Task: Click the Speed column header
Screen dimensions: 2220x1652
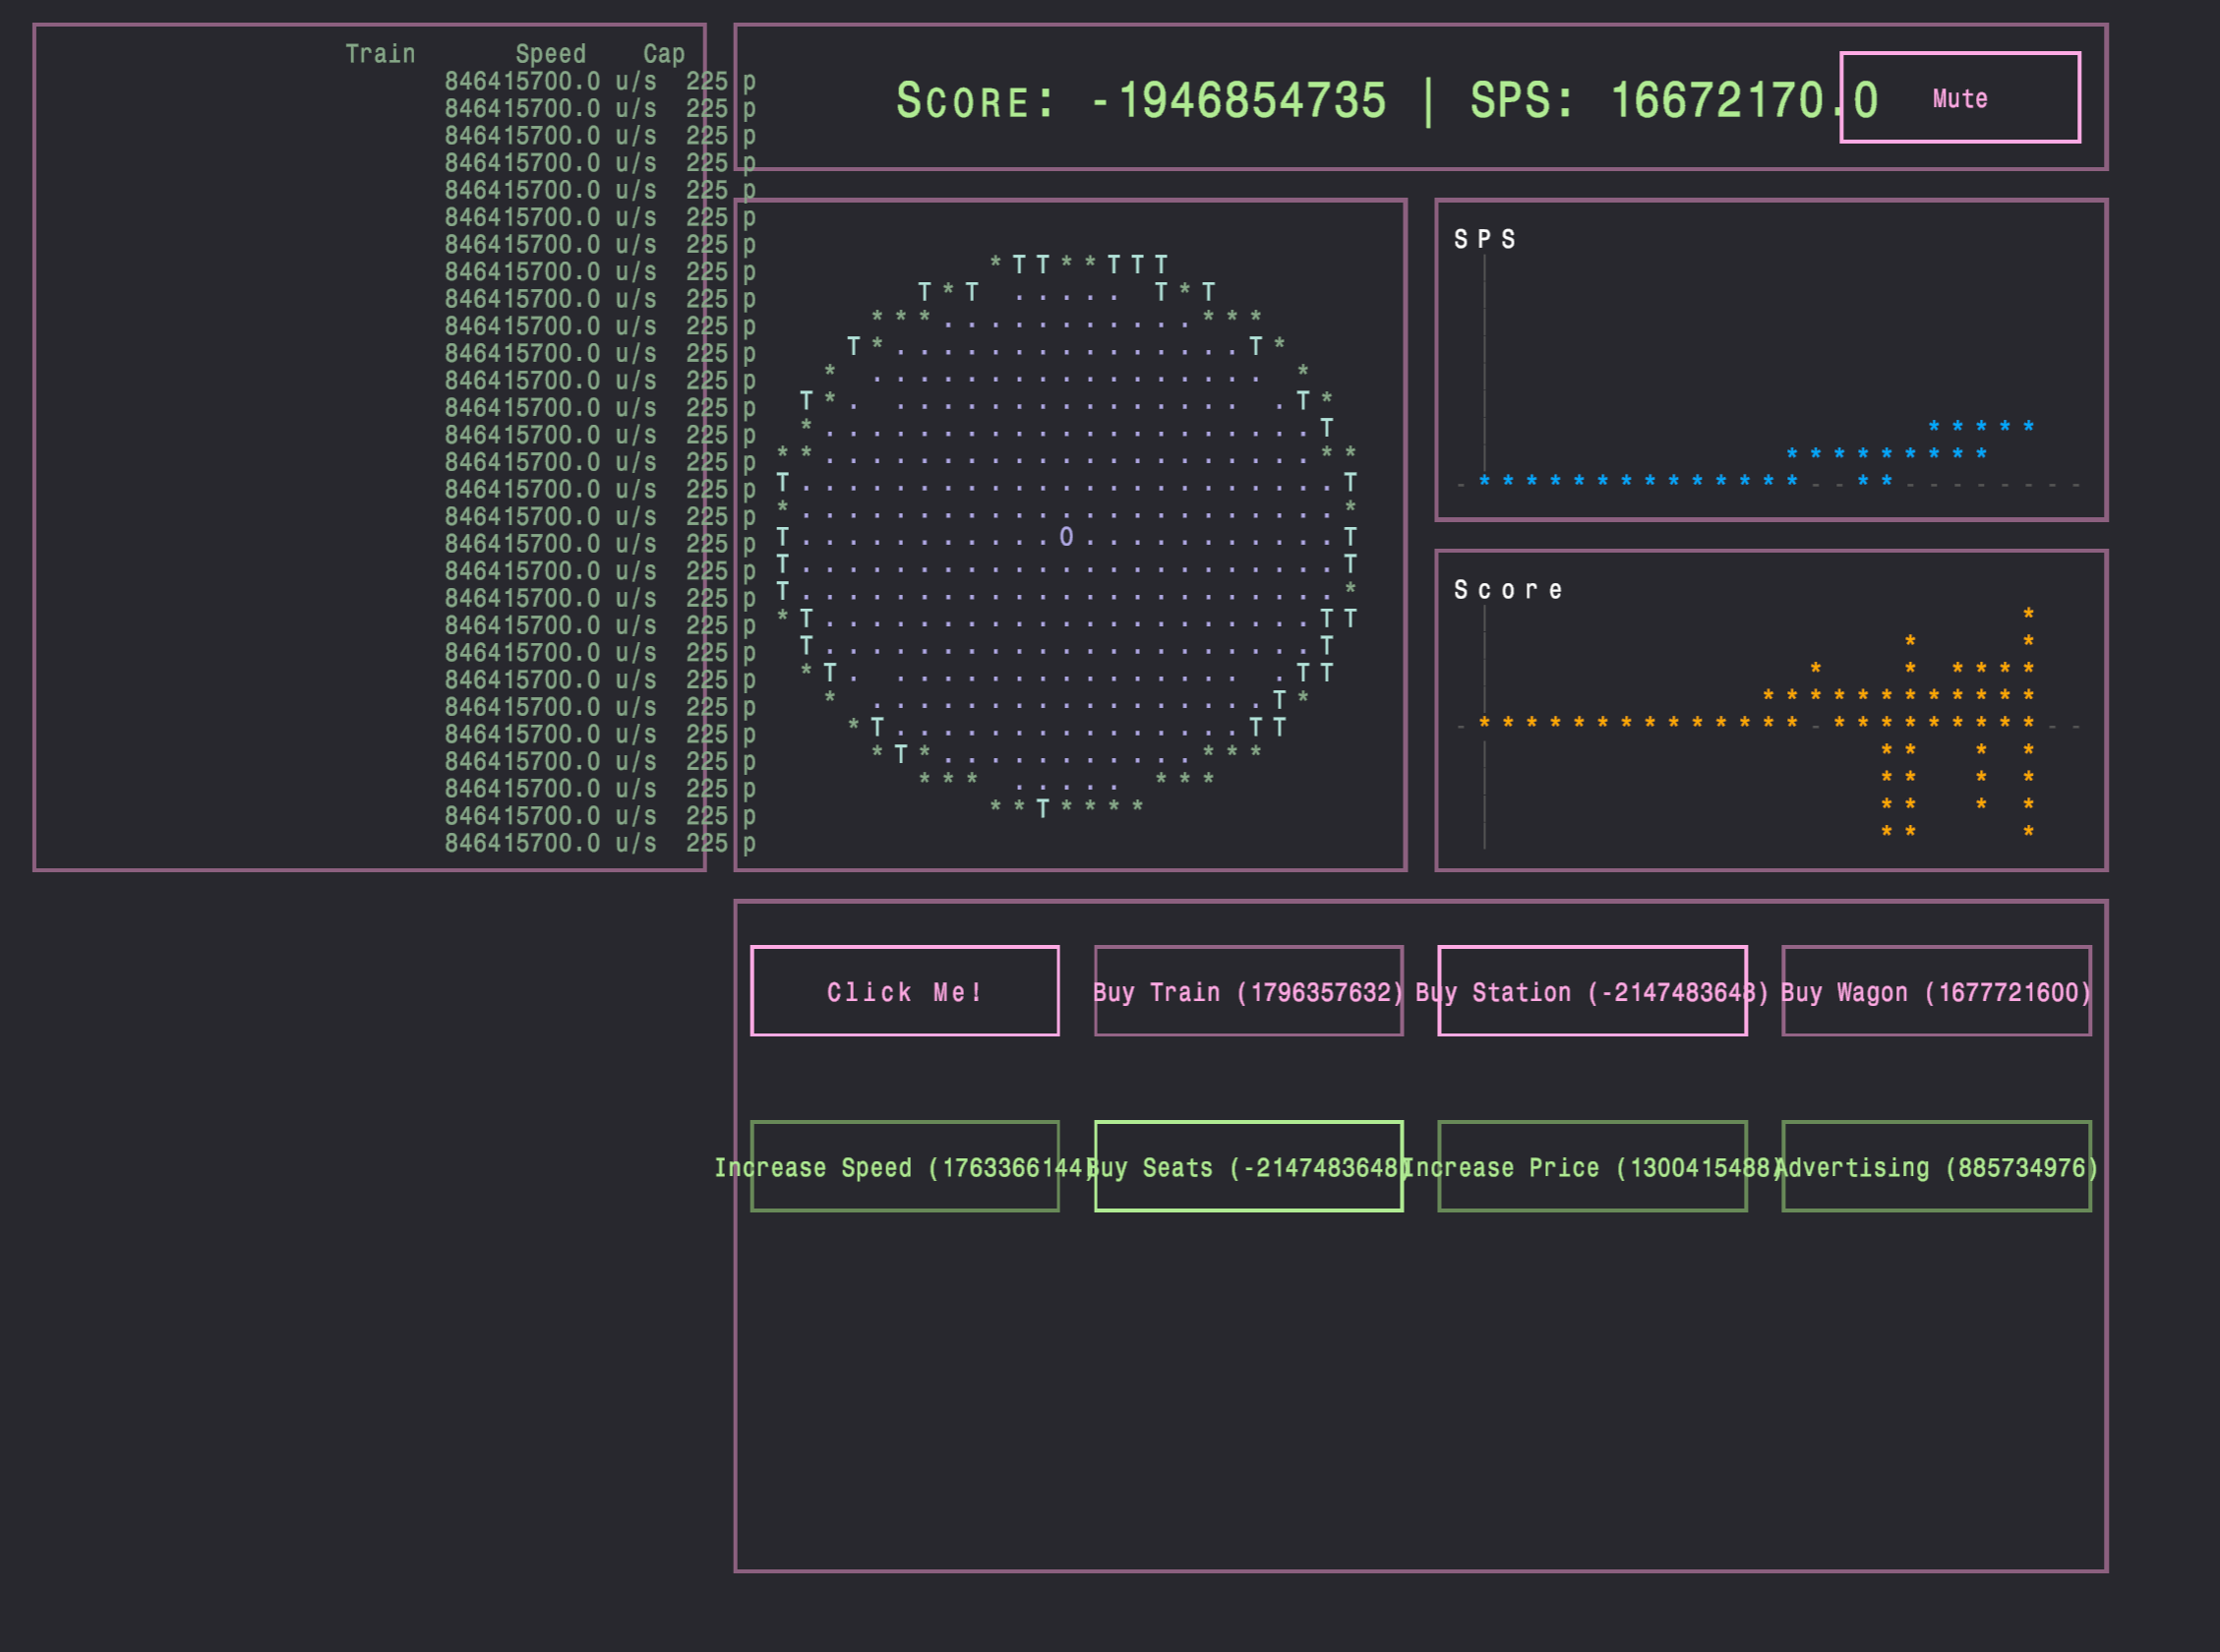Action: pyautogui.click(x=550, y=54)
